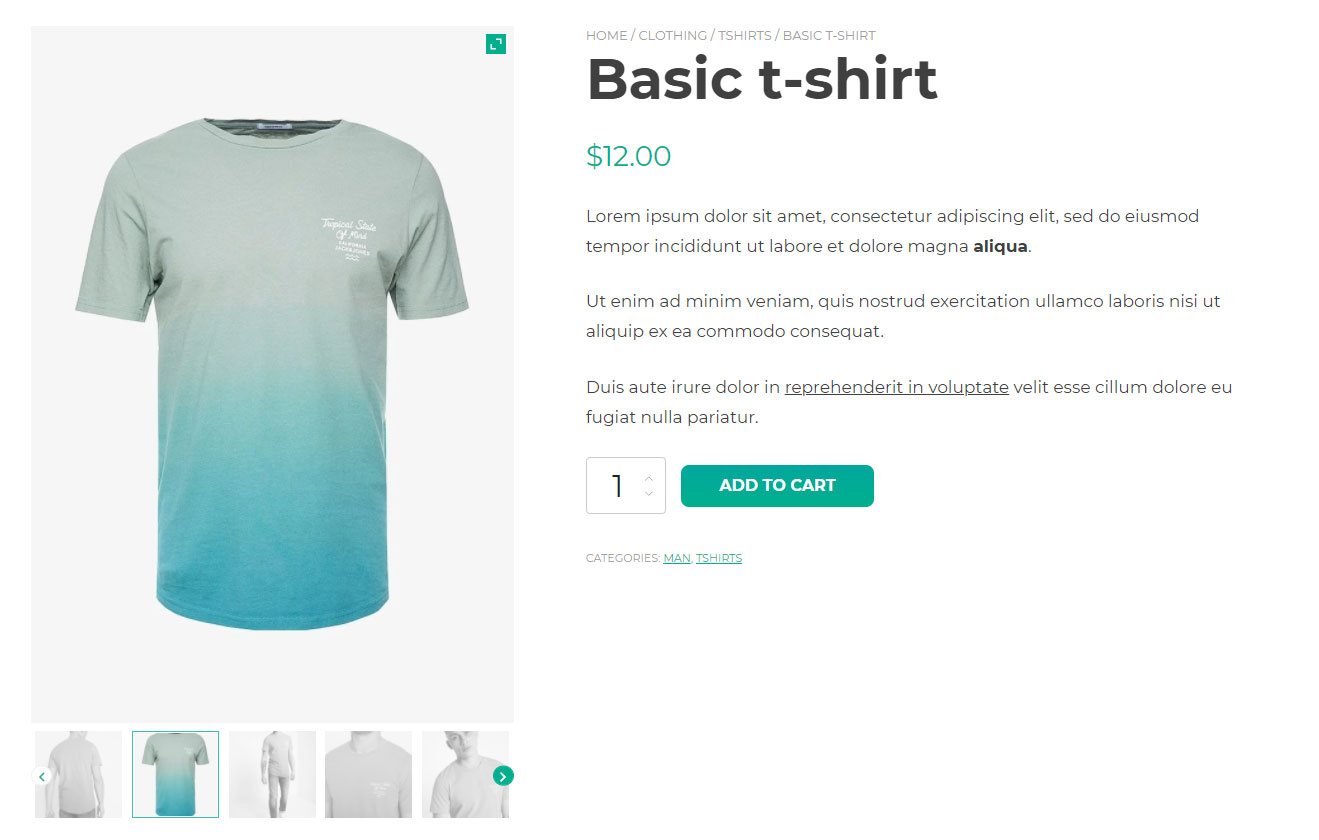Select the gradient teal shirt thumbnail
The height and width of the screenshot is (840, 1319).
[x=175, y=775]
